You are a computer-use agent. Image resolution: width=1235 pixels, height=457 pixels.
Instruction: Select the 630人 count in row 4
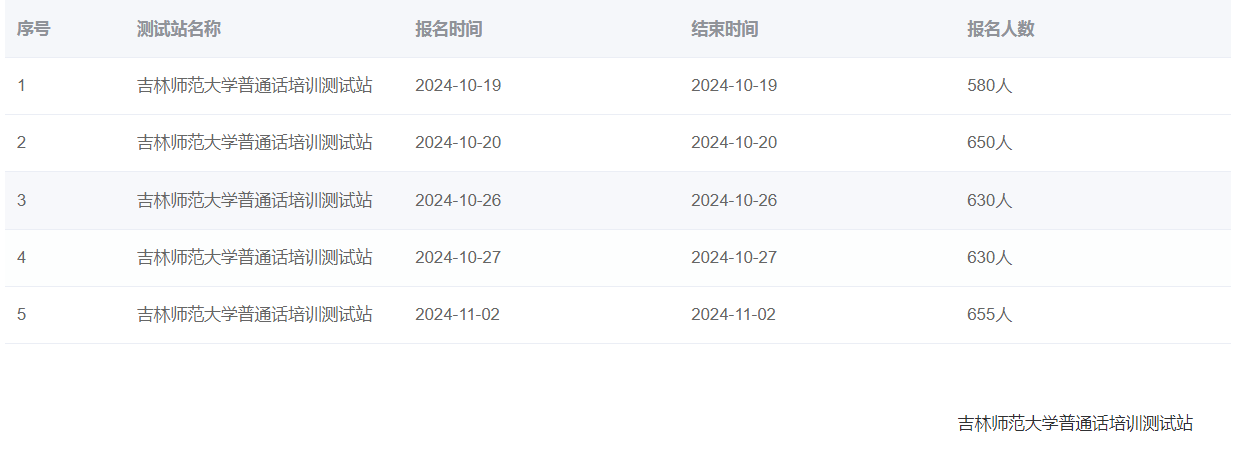989,258
